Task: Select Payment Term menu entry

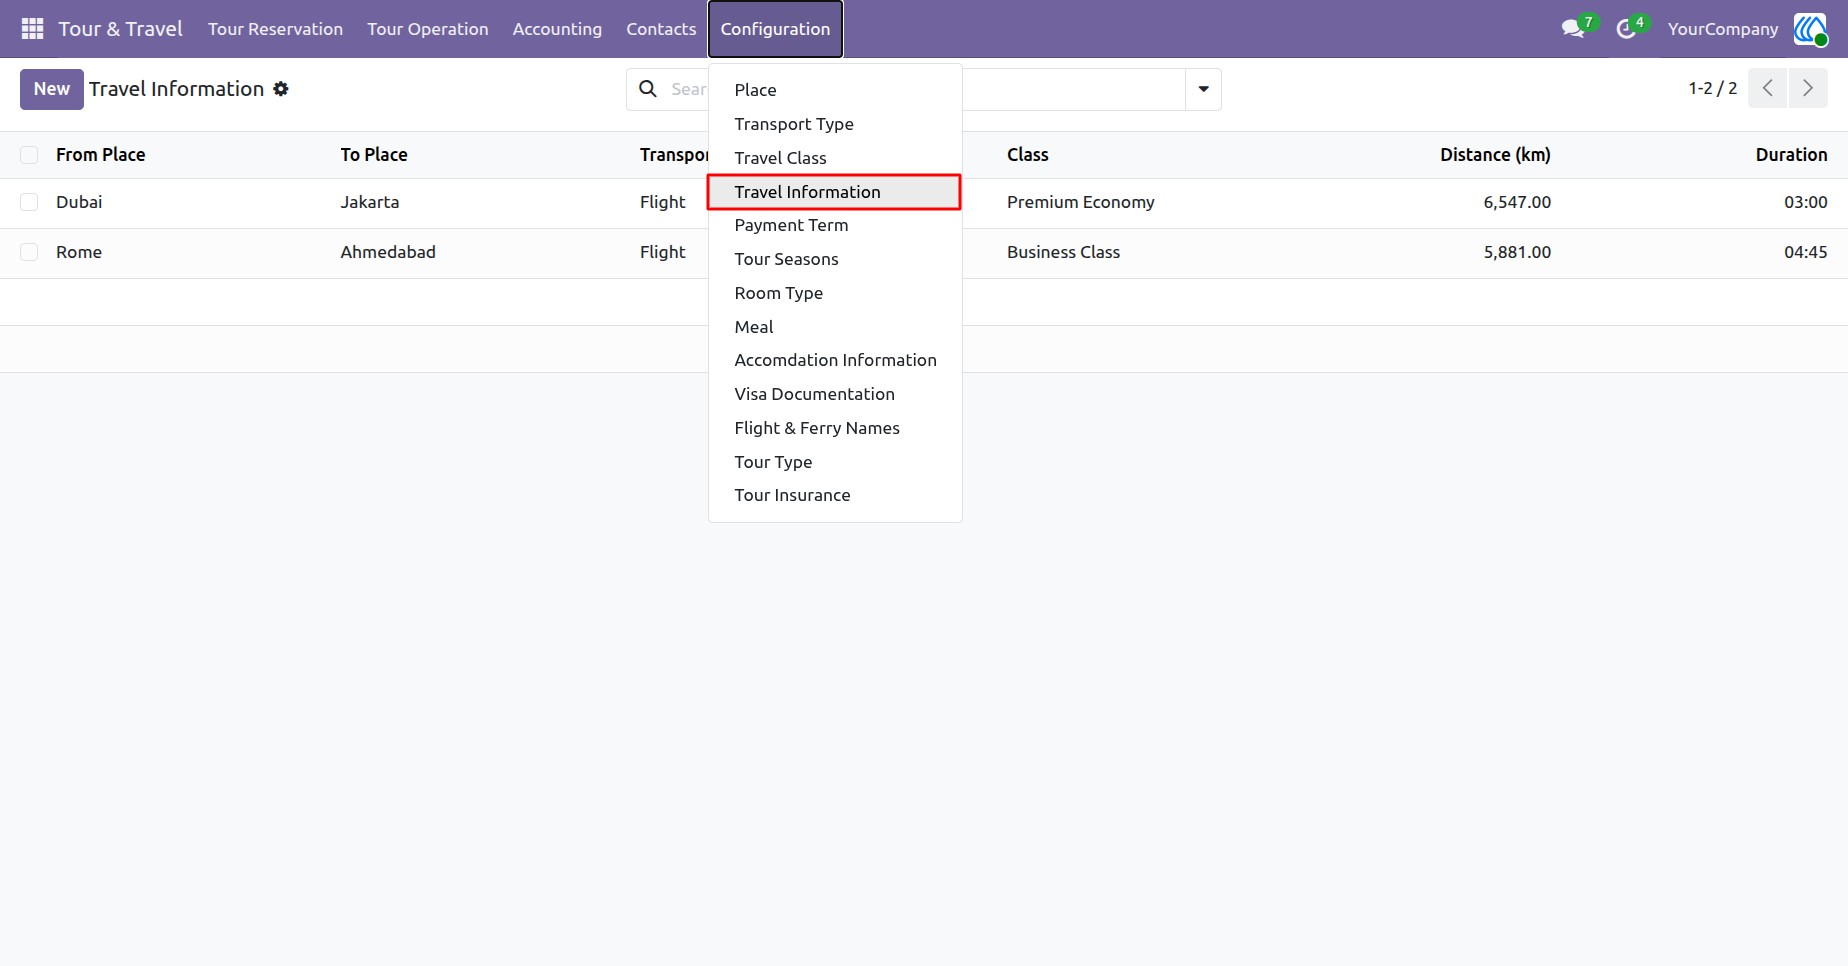Action: [835, 225]
